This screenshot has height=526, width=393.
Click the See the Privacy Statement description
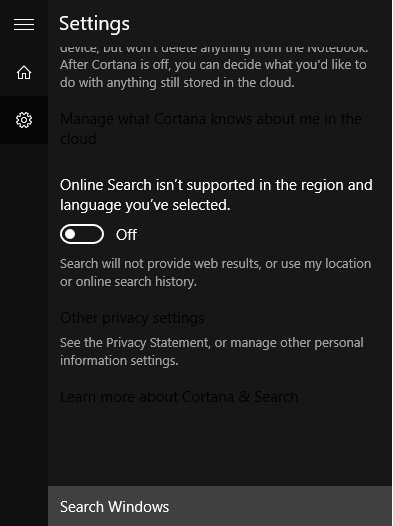(212, 352)
